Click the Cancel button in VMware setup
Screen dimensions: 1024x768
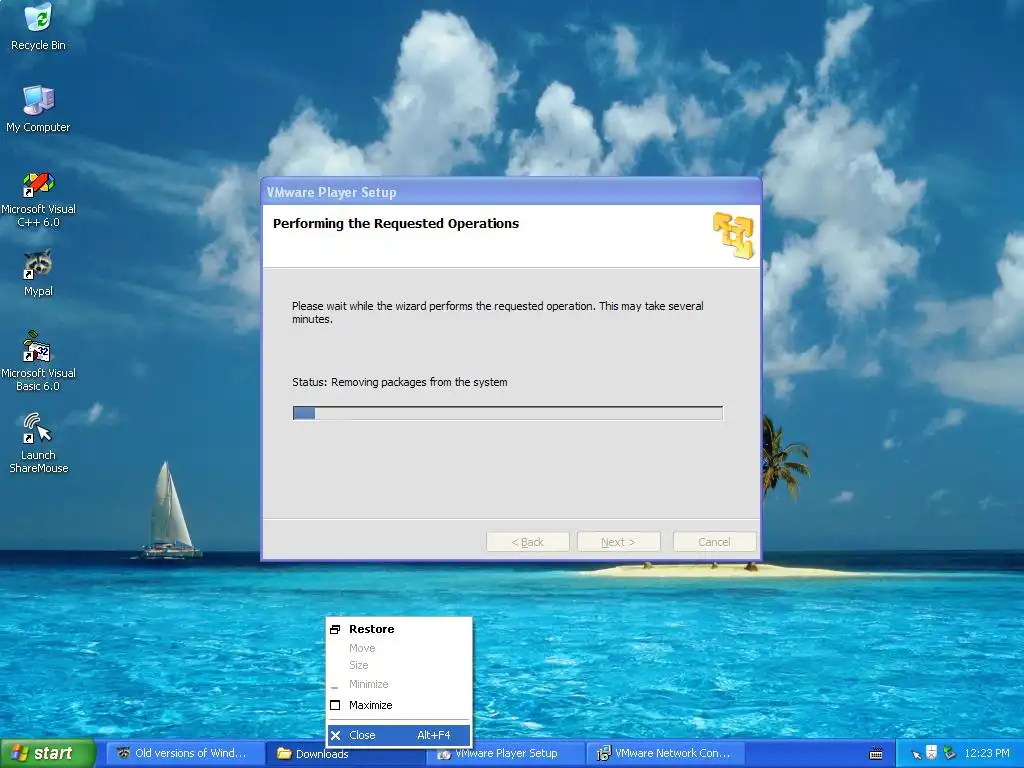click(x=714, y=541)
